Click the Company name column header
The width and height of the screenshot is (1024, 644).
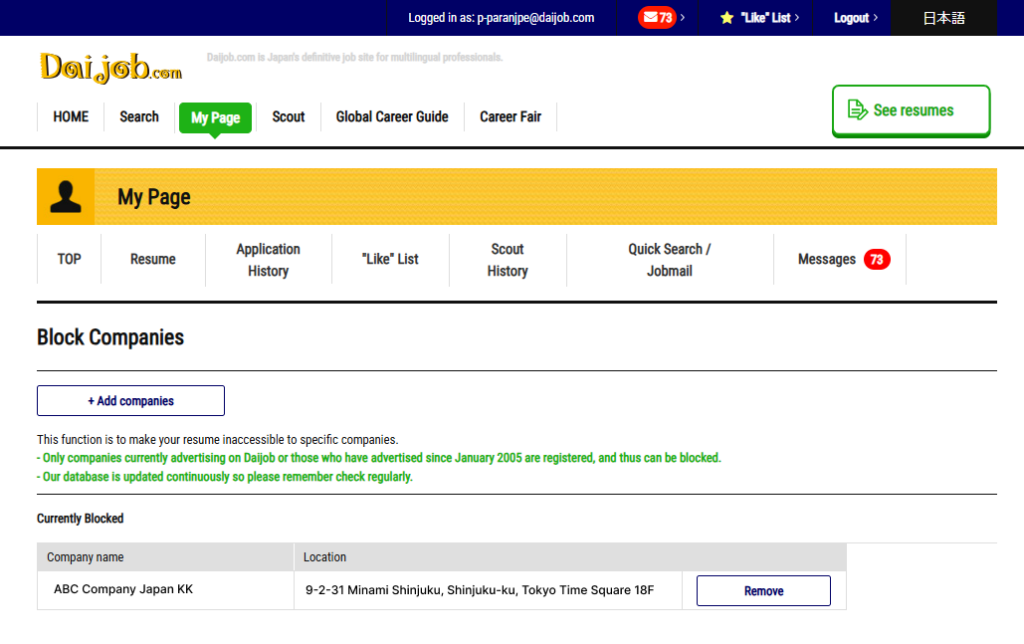(165, 557)
